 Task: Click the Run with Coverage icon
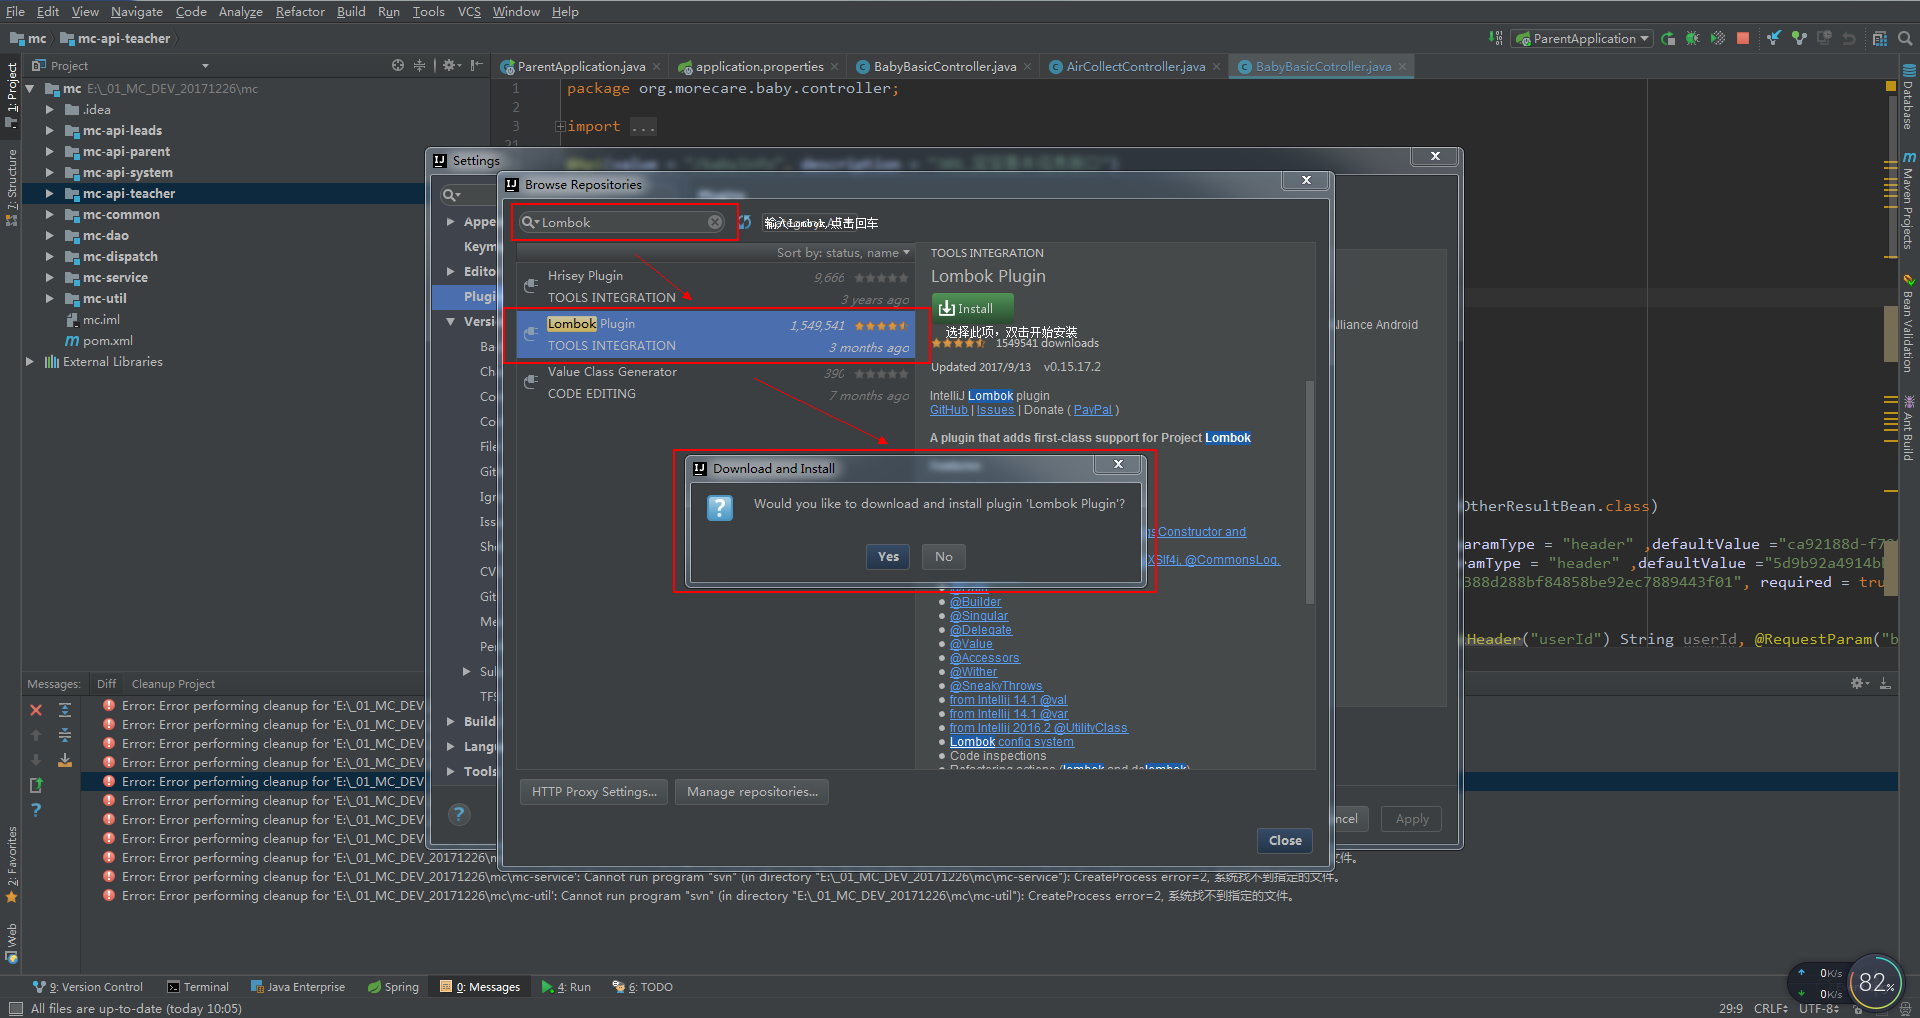tap(1717, 38)
